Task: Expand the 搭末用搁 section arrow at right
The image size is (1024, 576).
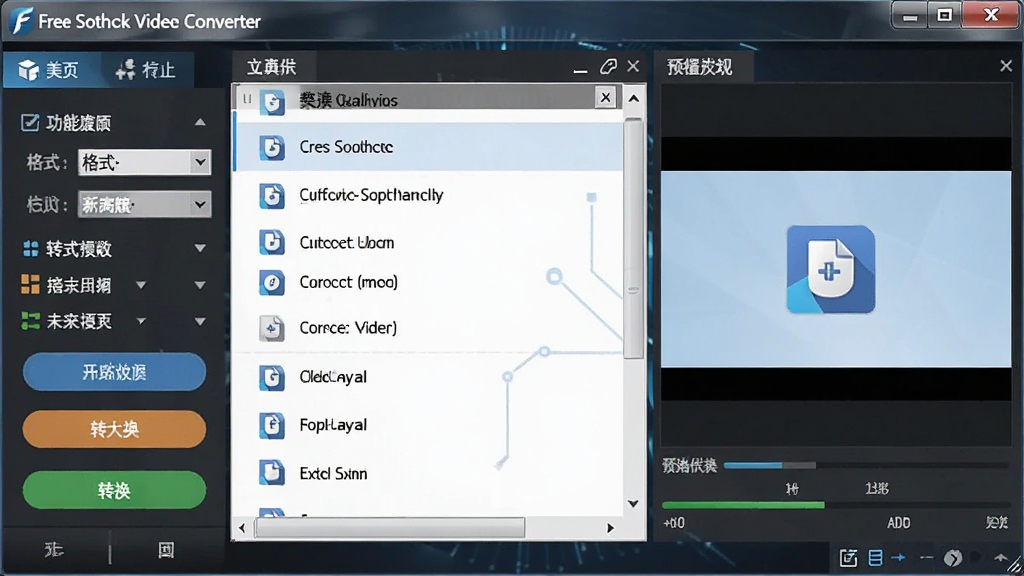Action: (200, 285)
